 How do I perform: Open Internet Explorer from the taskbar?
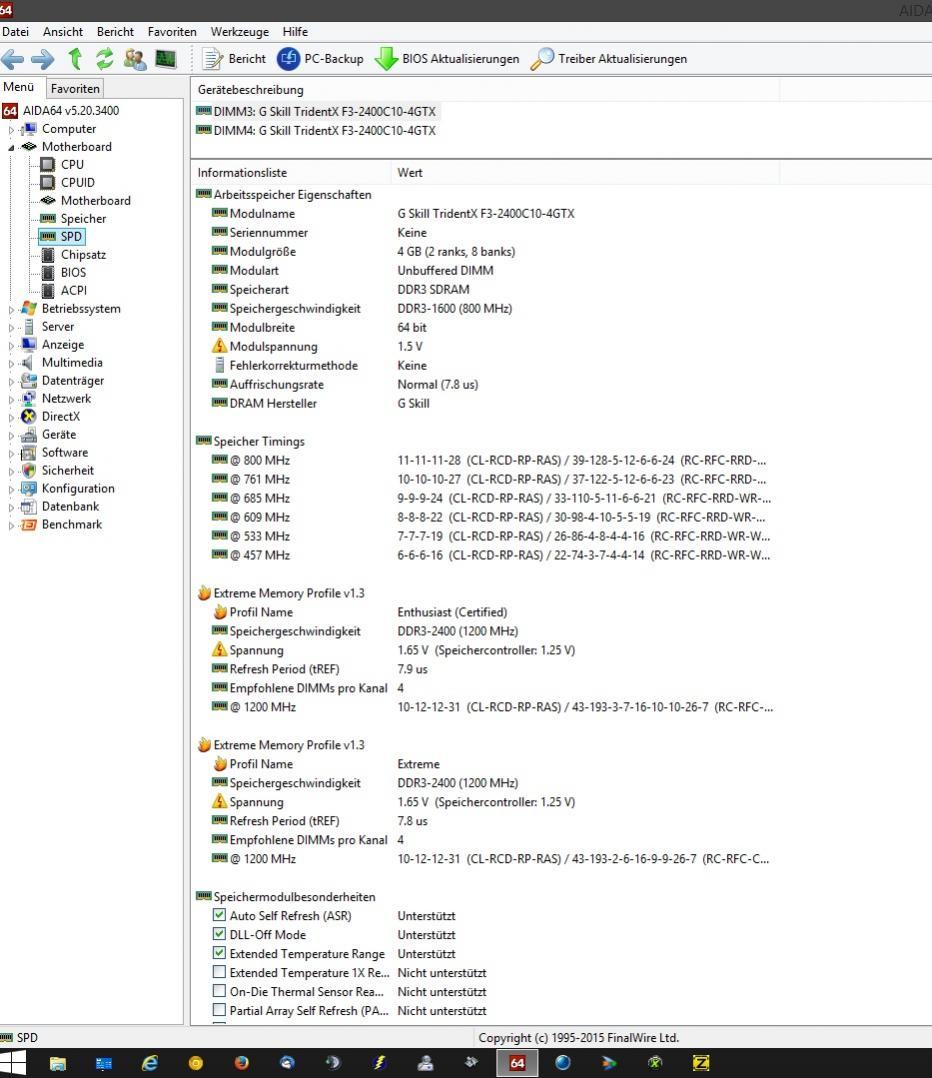149,1064
